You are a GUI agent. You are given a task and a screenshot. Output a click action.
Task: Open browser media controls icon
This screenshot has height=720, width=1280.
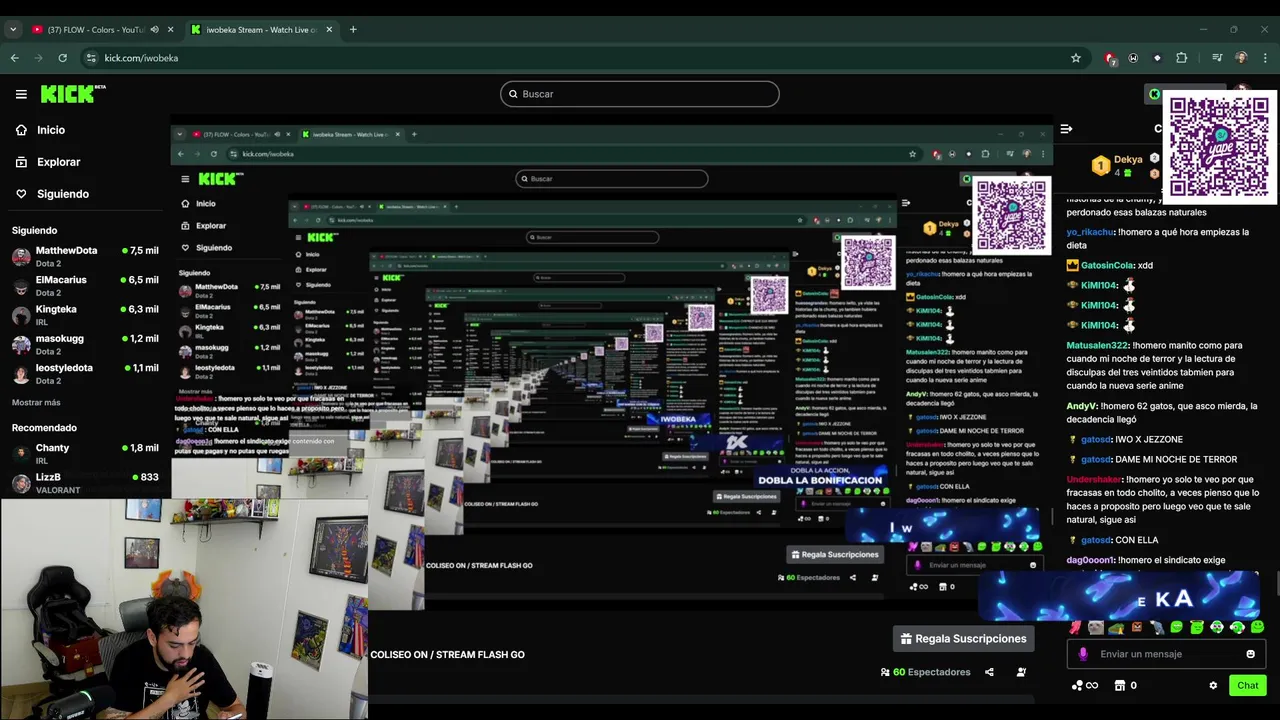coord(1217,58)
